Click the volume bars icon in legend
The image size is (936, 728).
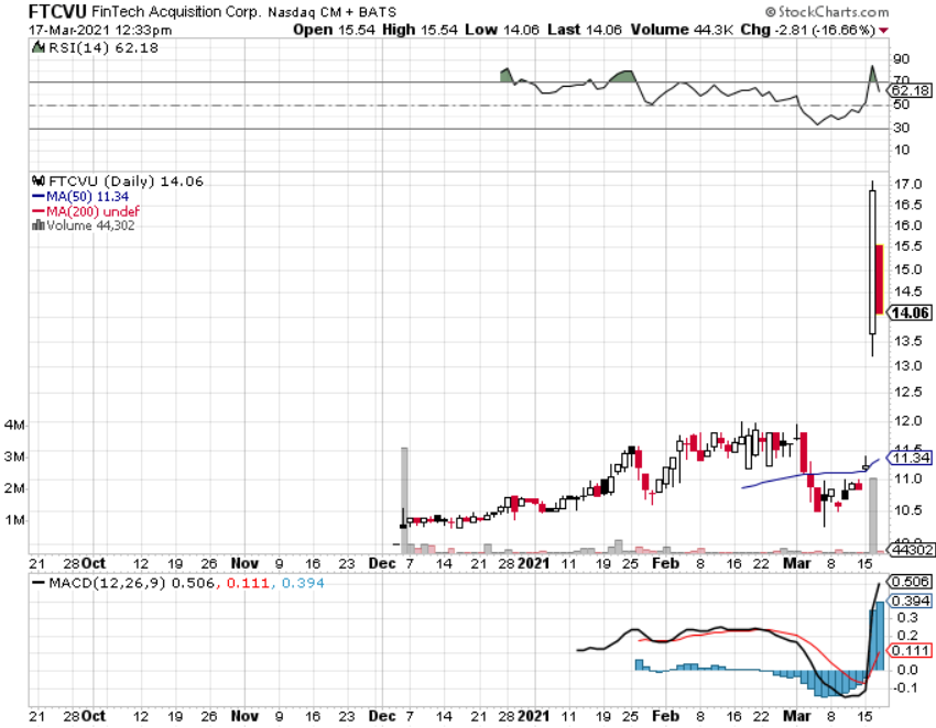[x=38, y=226]
